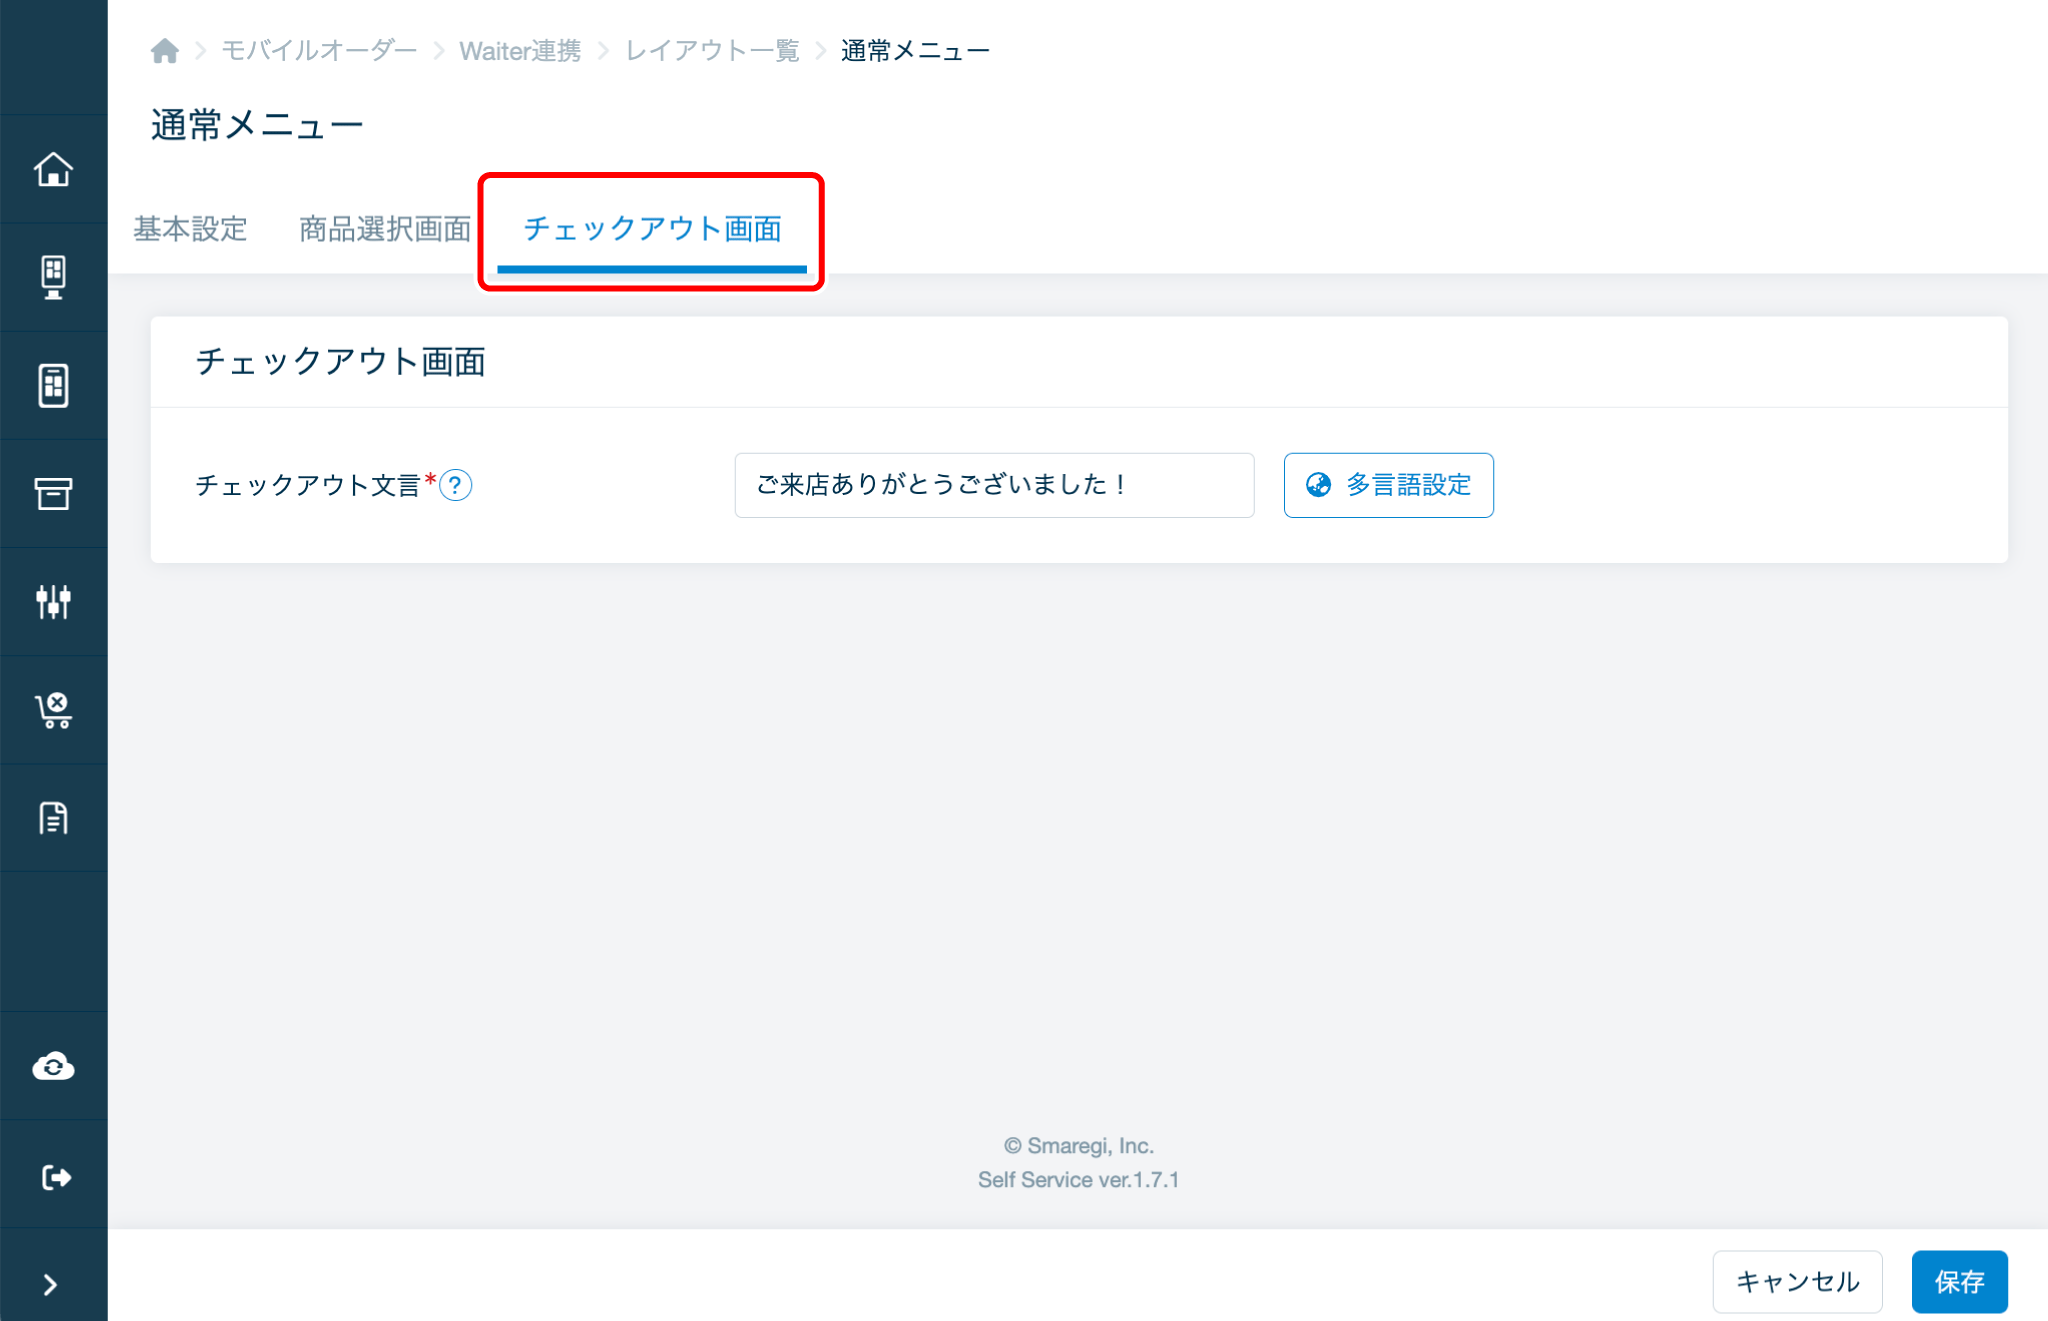
Task: Click the archive box sidebar icon
Action: 53,493
